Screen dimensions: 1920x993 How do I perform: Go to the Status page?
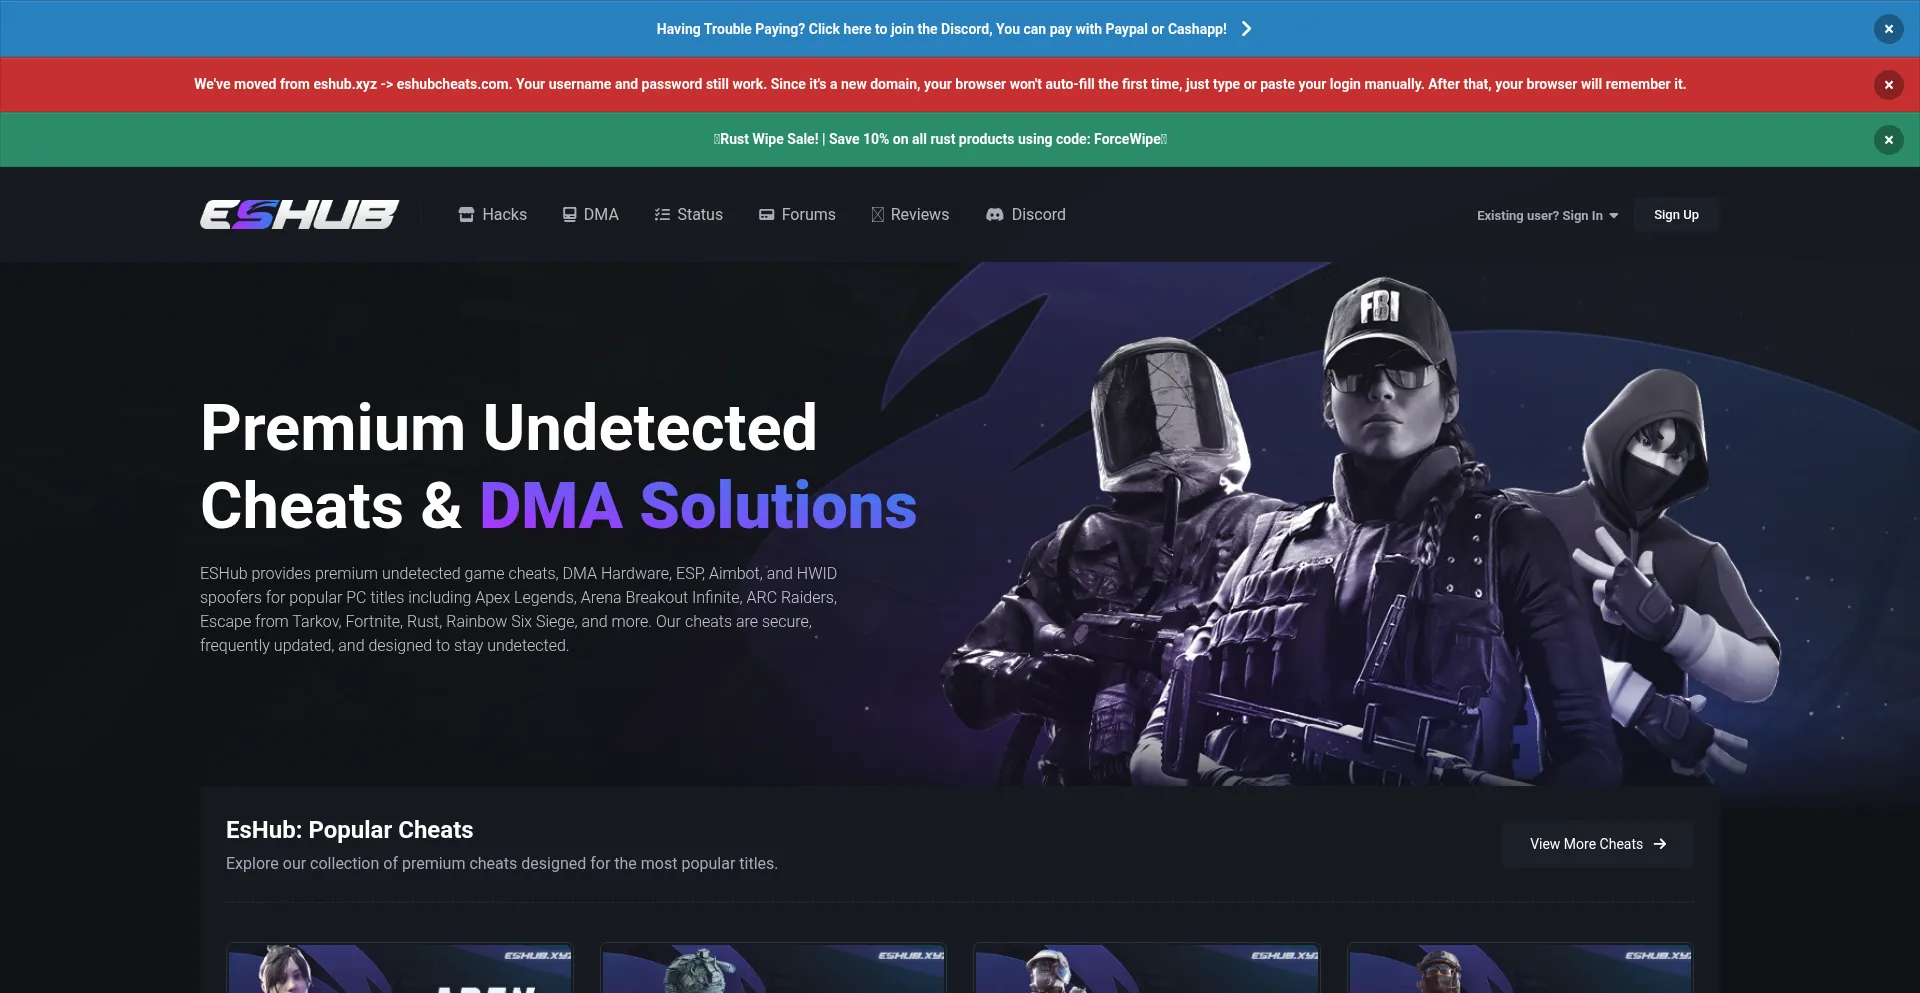[x=688, y=215]
